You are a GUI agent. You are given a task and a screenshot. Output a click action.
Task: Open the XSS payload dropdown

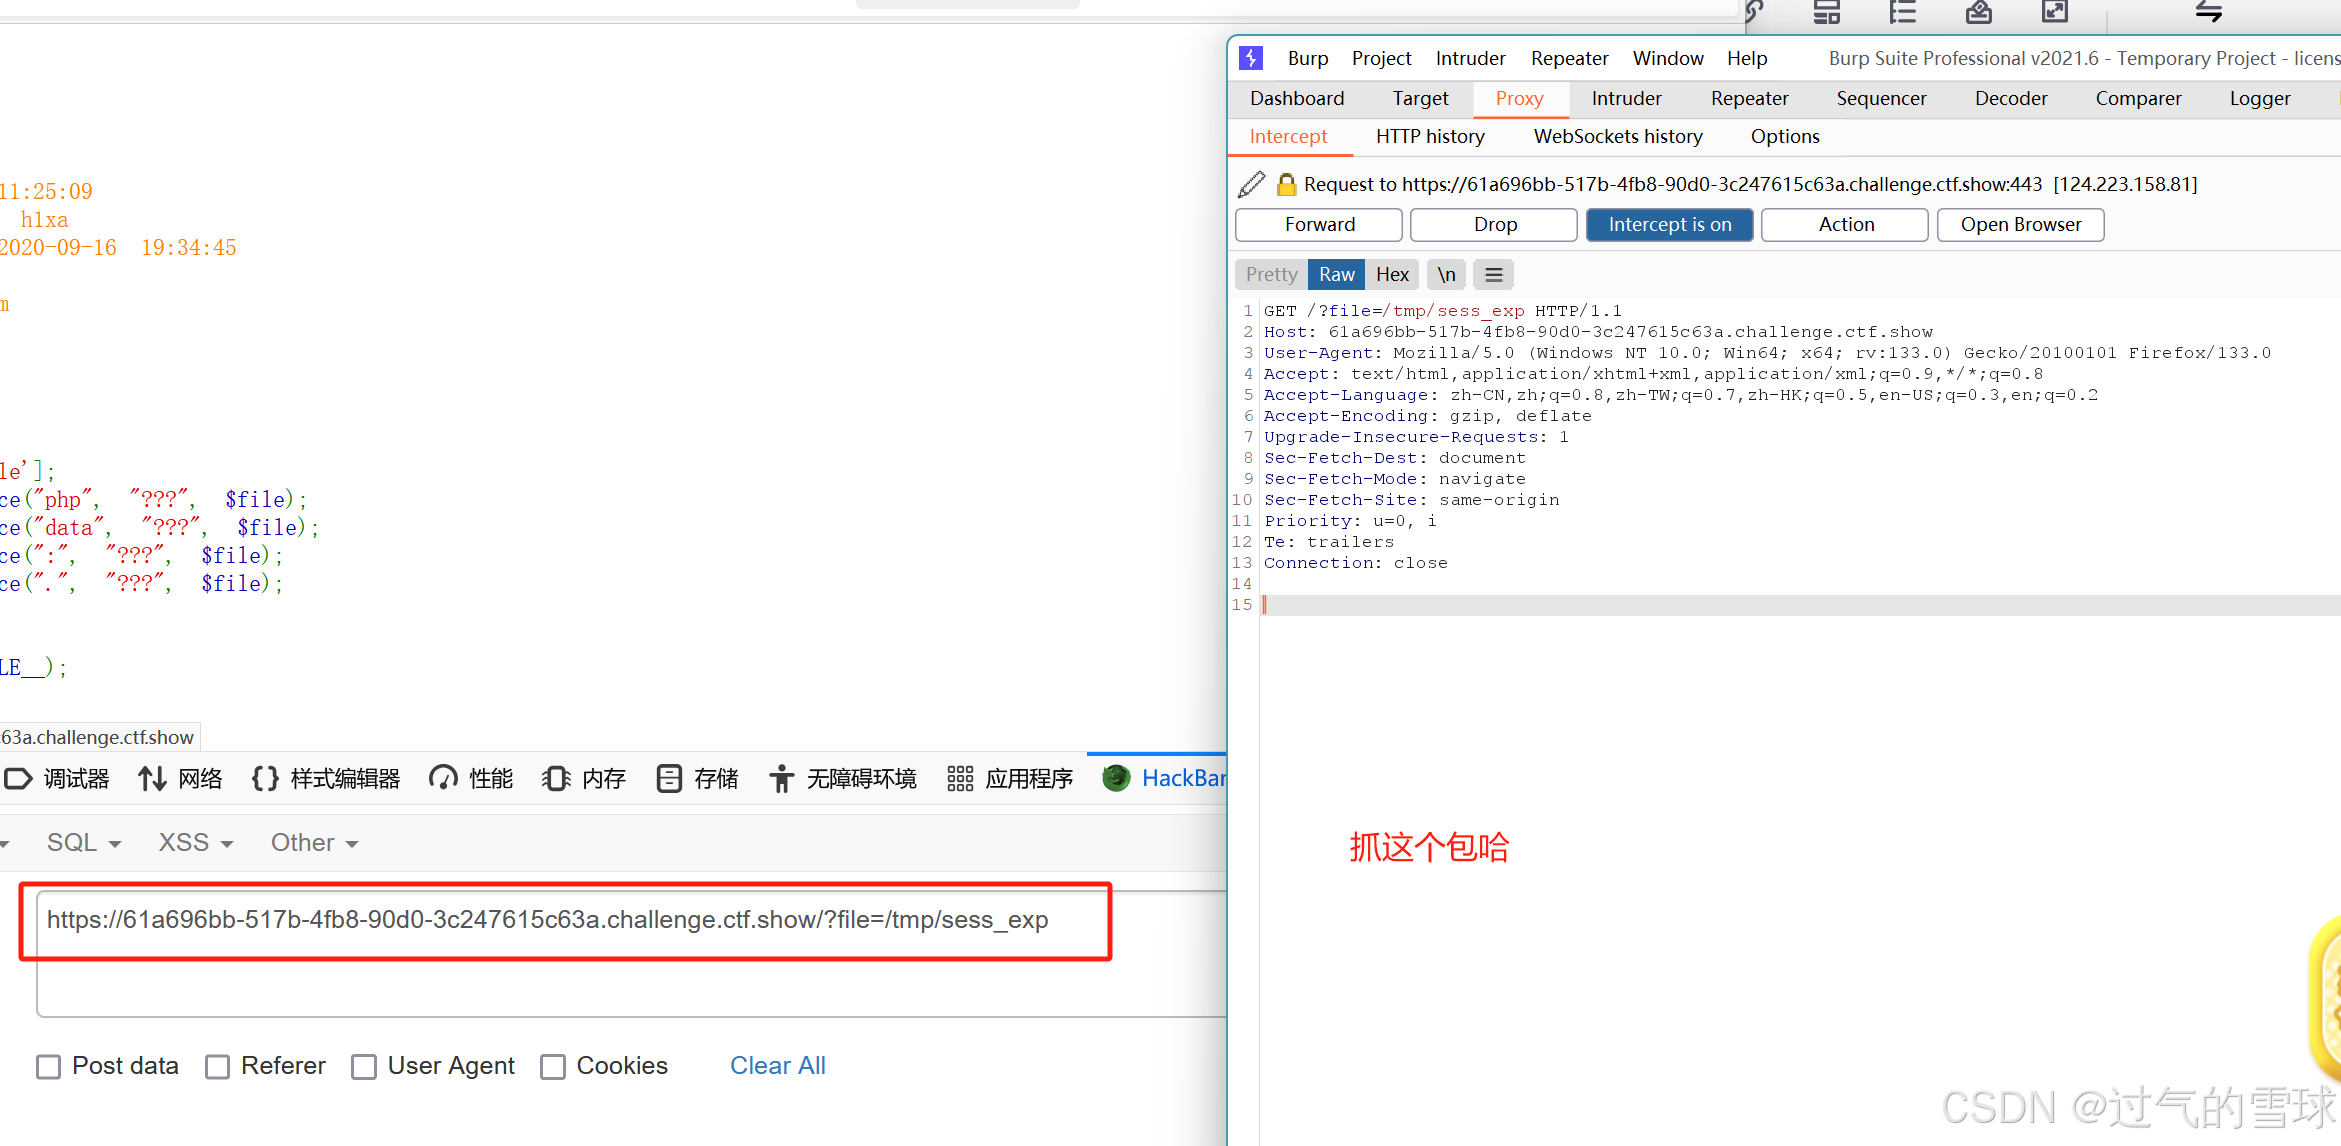[x=194, y=842]
